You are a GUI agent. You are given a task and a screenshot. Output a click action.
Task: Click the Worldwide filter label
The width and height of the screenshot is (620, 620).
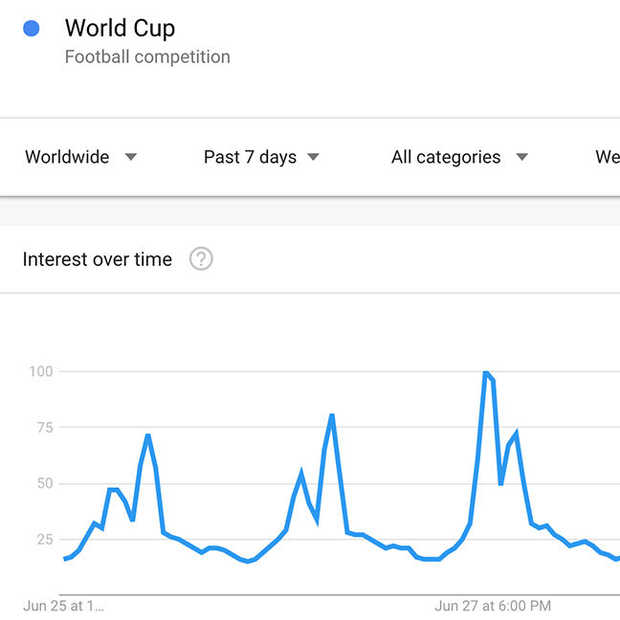coord(67,157)
